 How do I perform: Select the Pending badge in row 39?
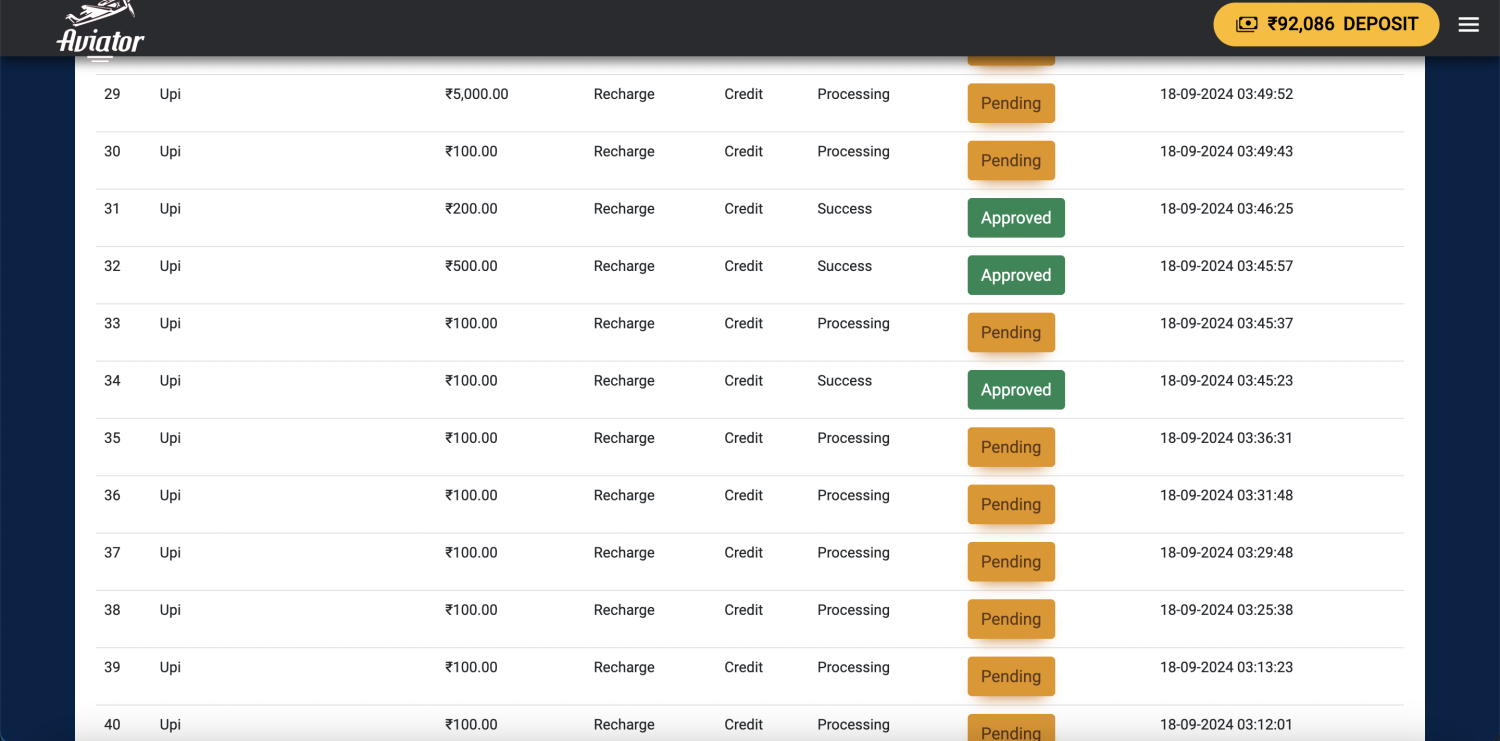click(x=1010, y=677)
